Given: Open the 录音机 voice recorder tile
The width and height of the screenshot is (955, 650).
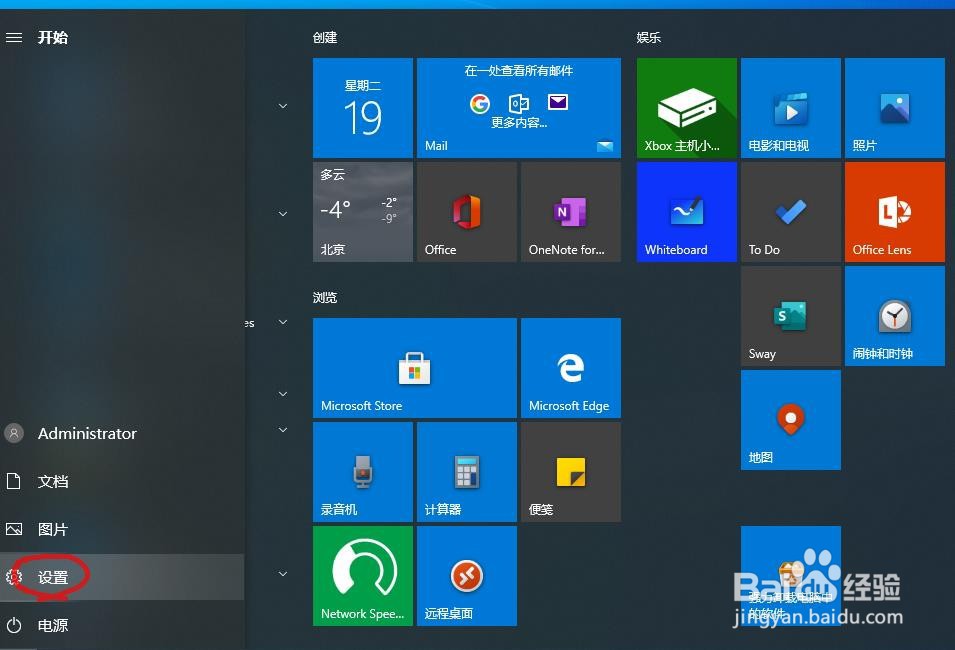Looking at the screenshot, I should pyautogui.click(x=363, y=472).
